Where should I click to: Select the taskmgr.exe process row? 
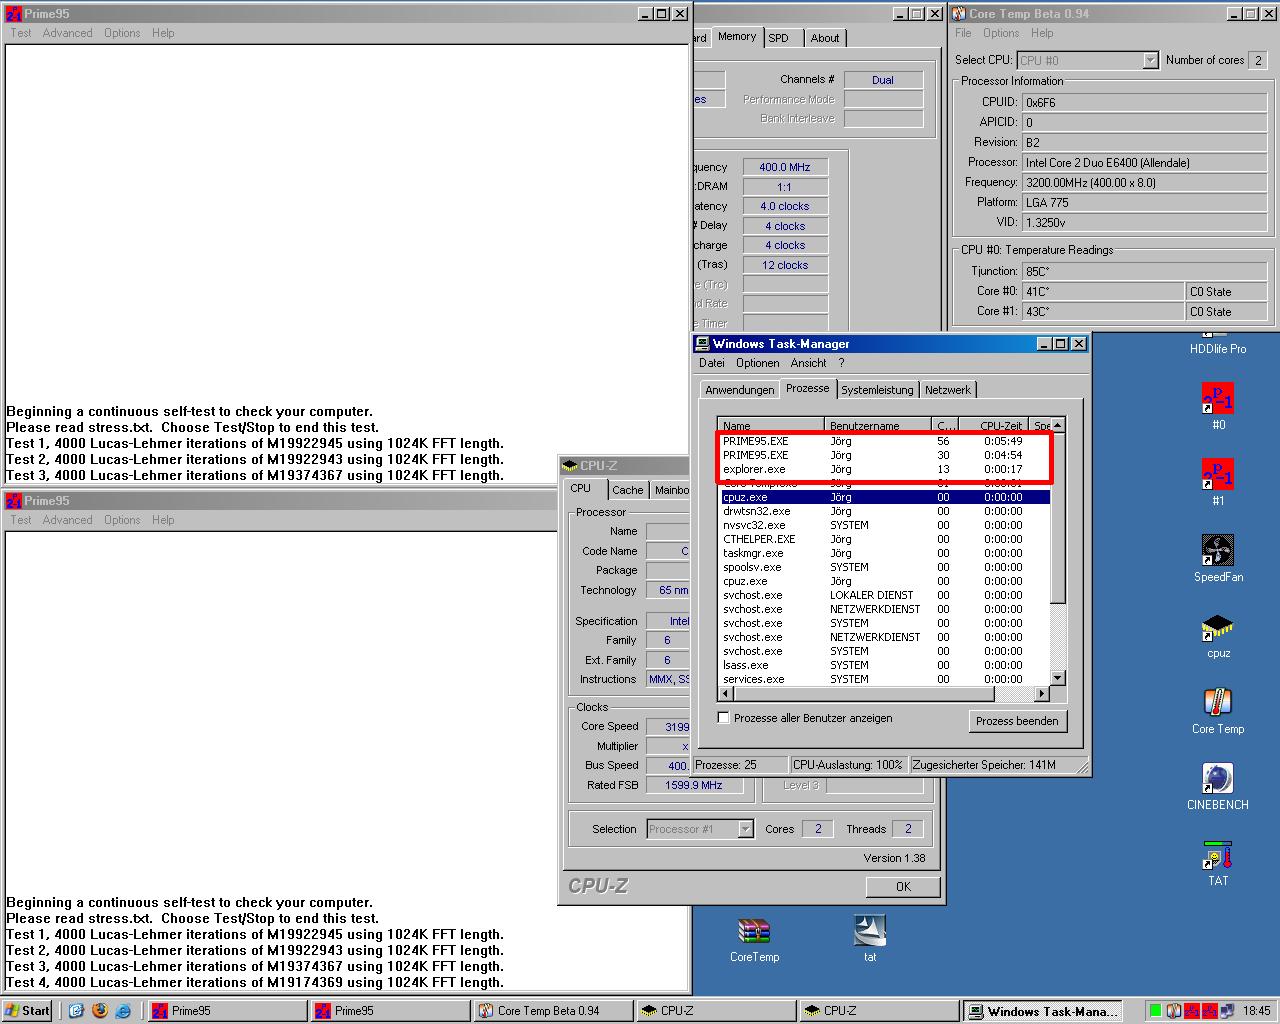[885, 553]
